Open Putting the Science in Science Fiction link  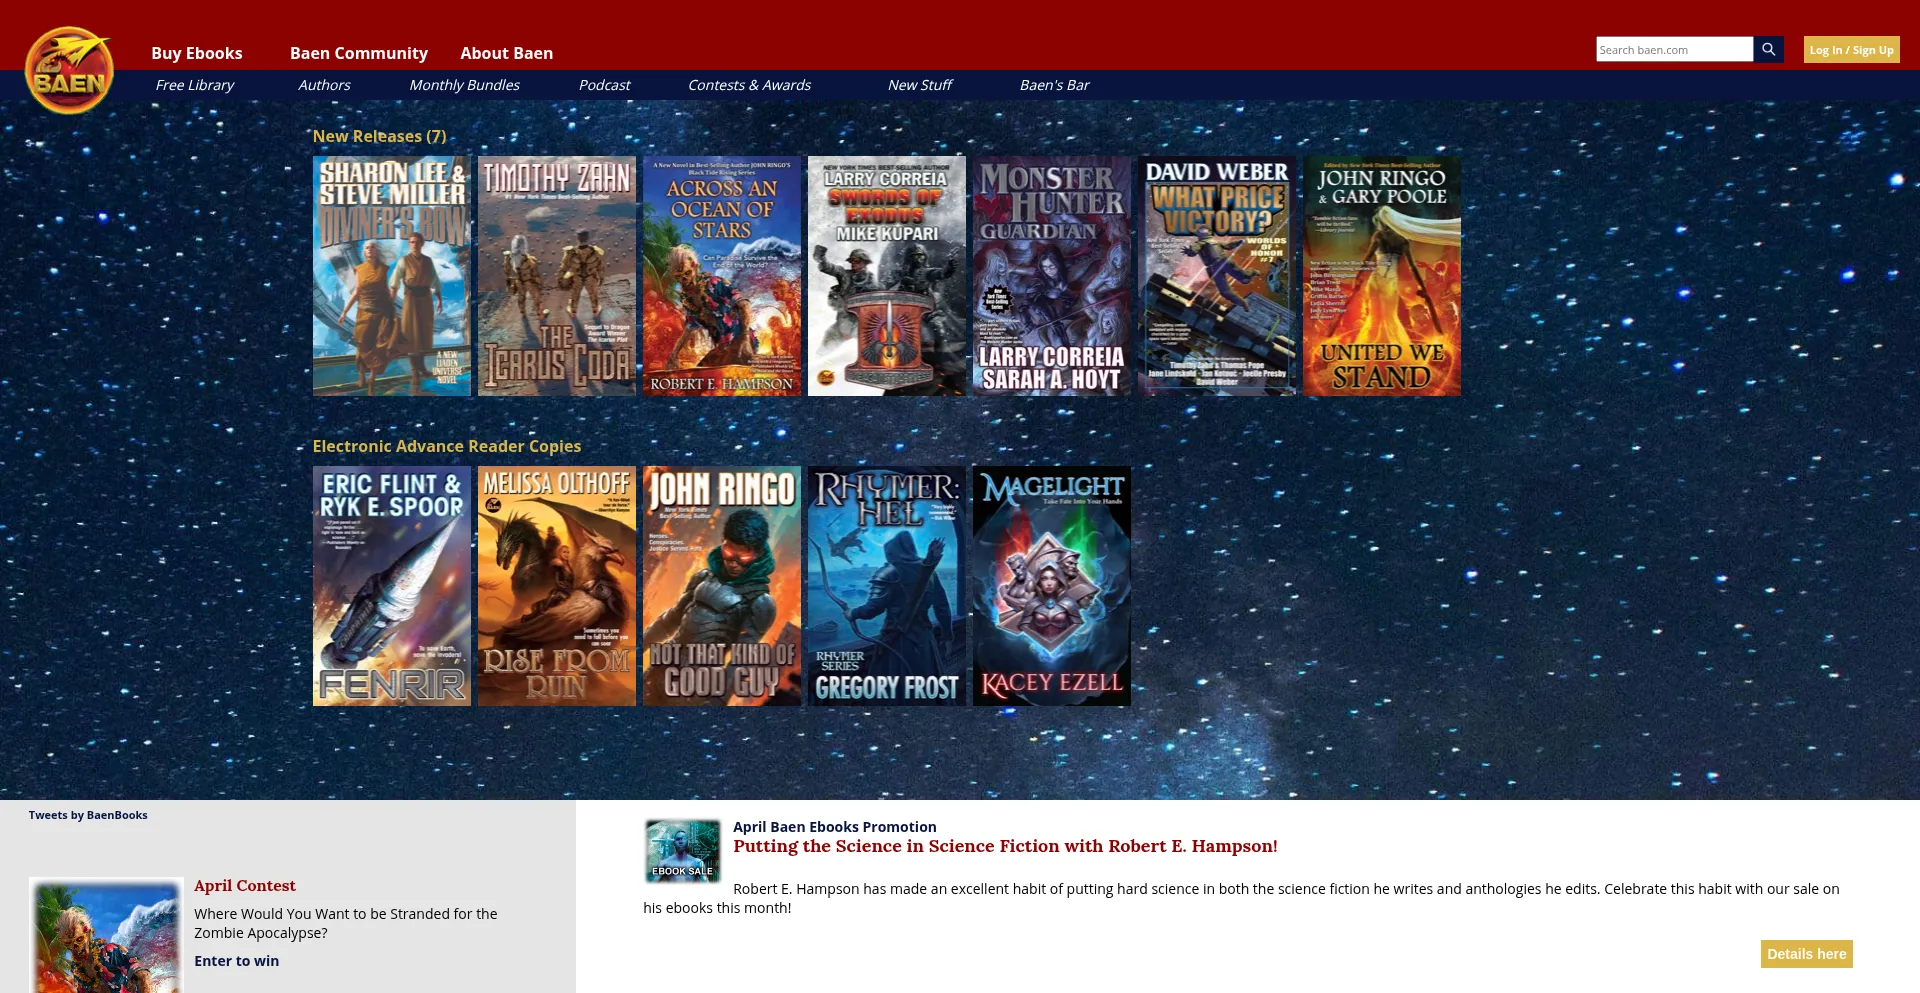[1005, 846]
